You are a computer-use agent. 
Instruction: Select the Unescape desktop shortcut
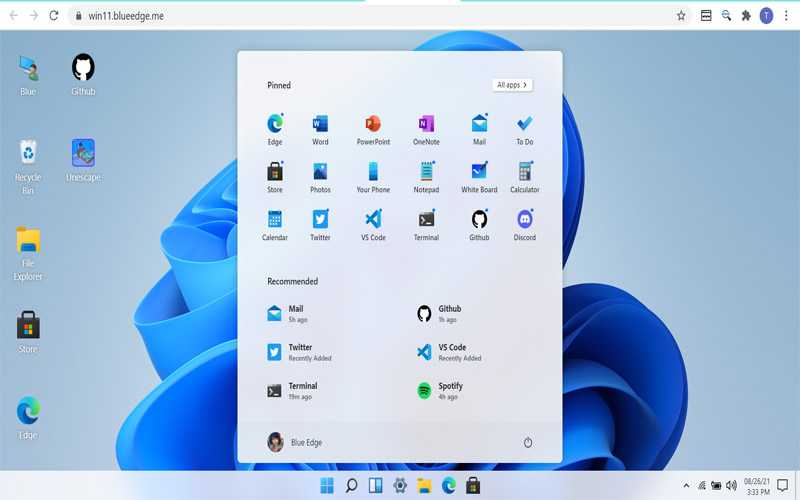(x=83, y=161)
